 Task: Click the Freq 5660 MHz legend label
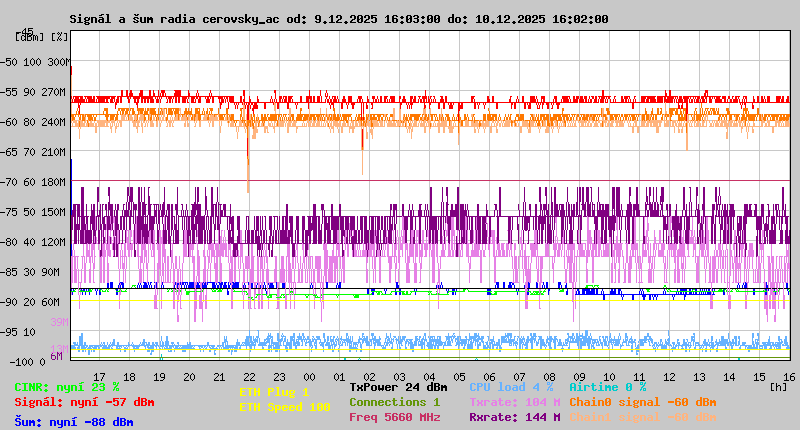pyautogui.click(x=394, y=417)
